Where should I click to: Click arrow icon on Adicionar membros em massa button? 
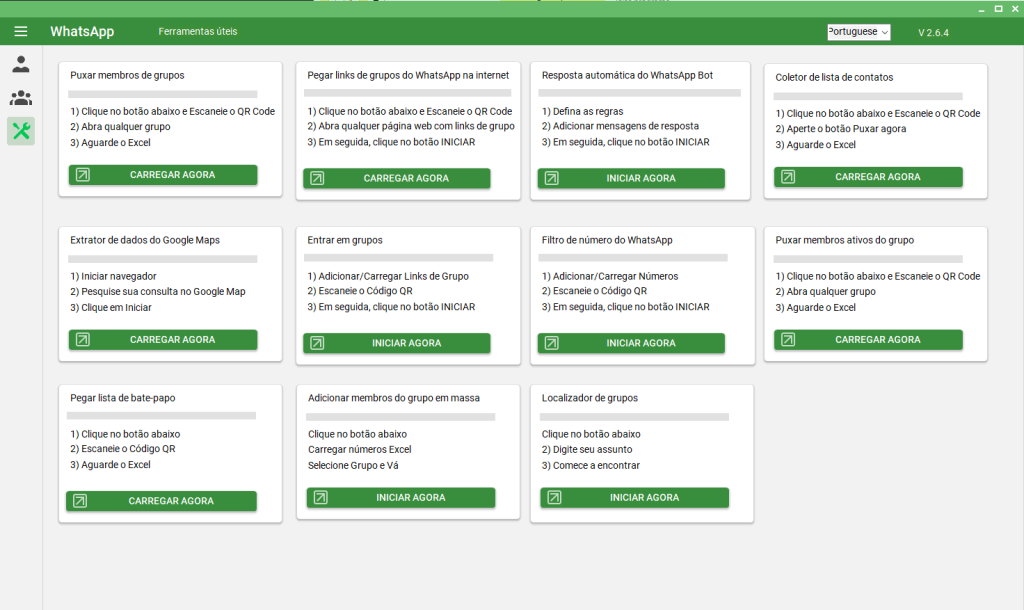coord(321,498)
